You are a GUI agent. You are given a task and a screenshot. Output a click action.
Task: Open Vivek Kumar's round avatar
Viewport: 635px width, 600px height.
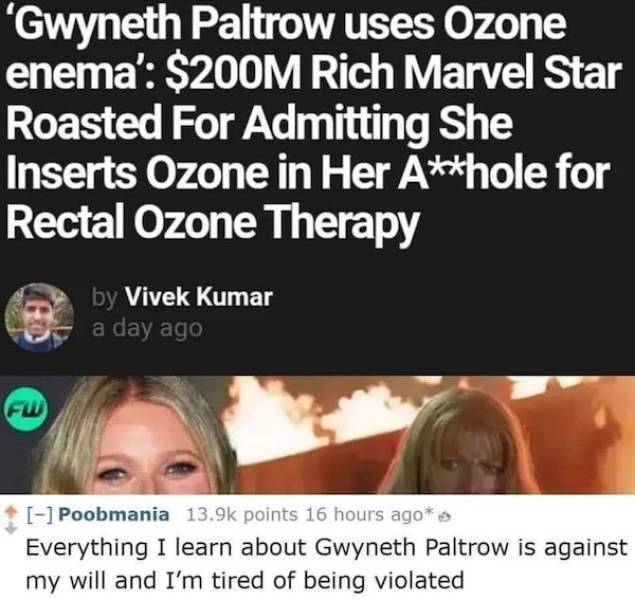[x=39, y=317]
